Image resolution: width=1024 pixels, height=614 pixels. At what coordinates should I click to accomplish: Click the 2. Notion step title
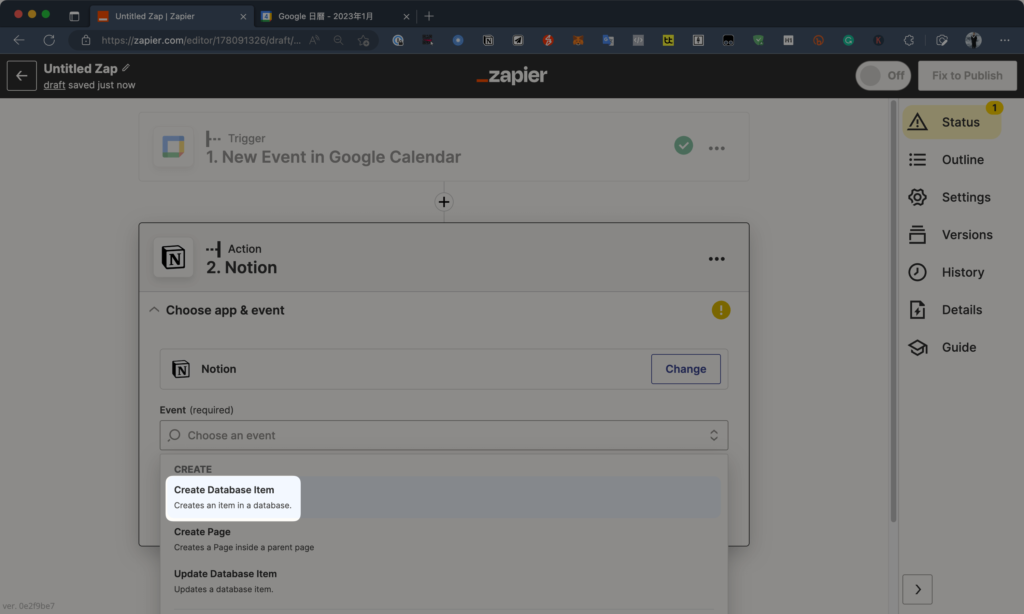[x=242, y=267]
